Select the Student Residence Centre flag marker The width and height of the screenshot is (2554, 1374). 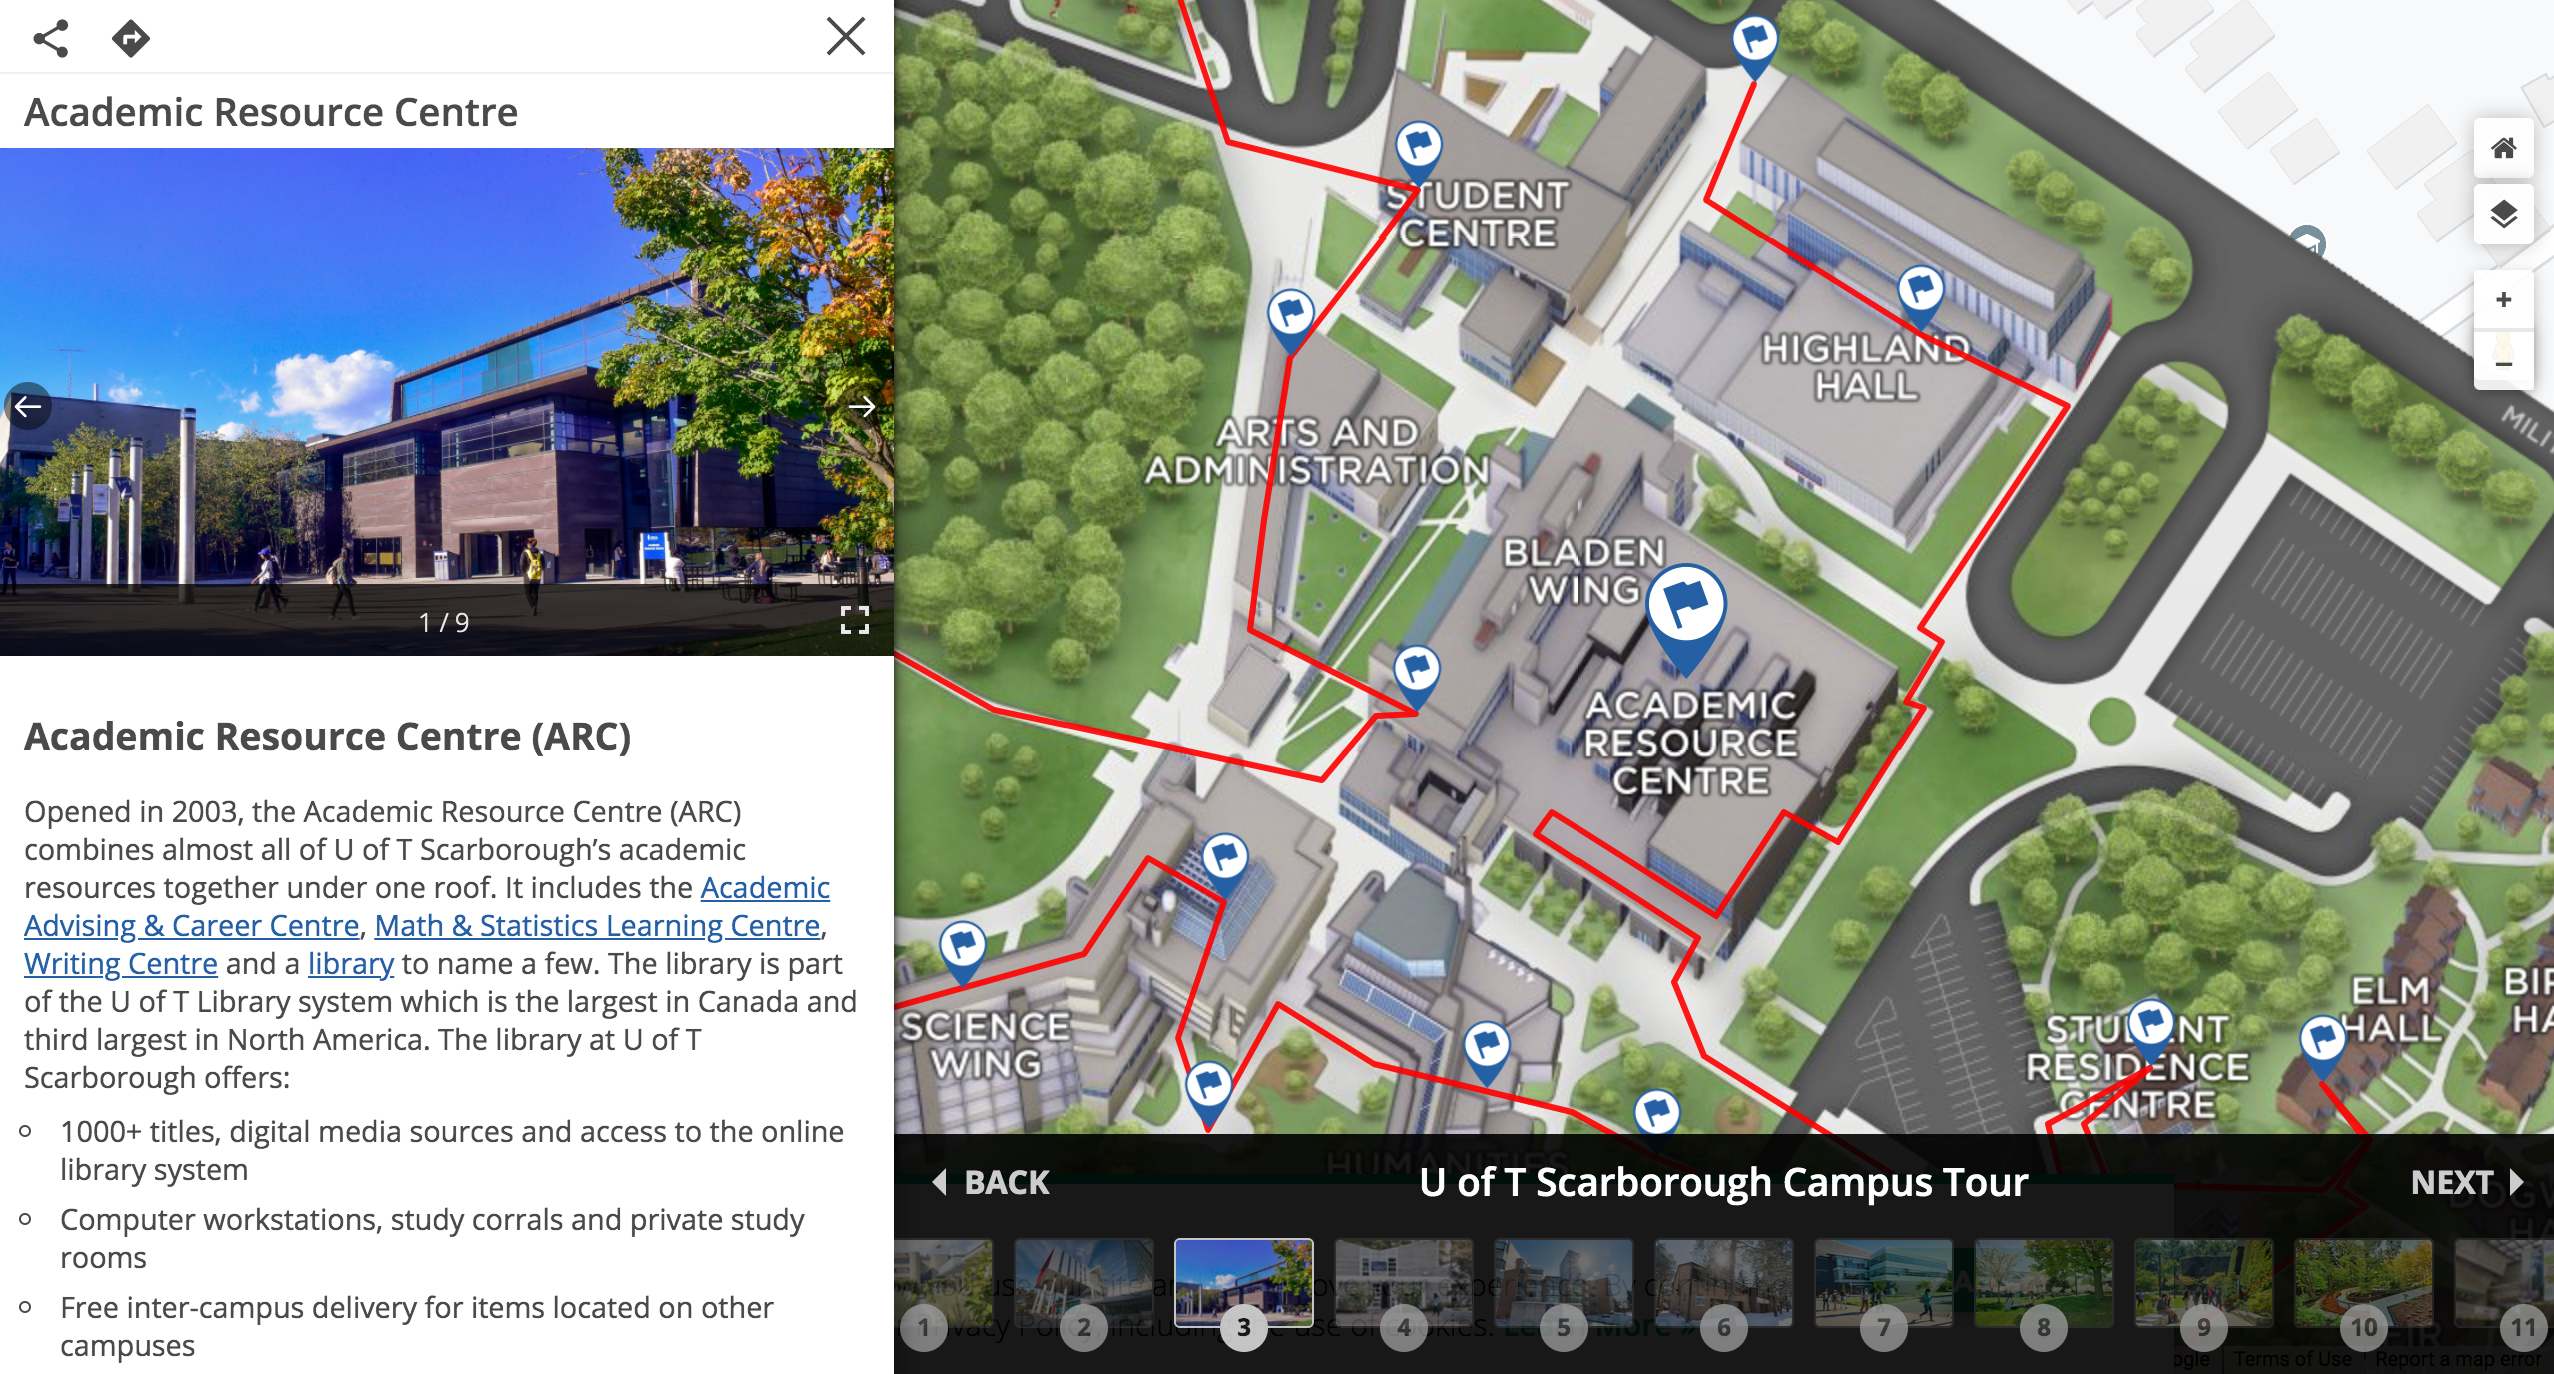[x=2150, y=1030]
